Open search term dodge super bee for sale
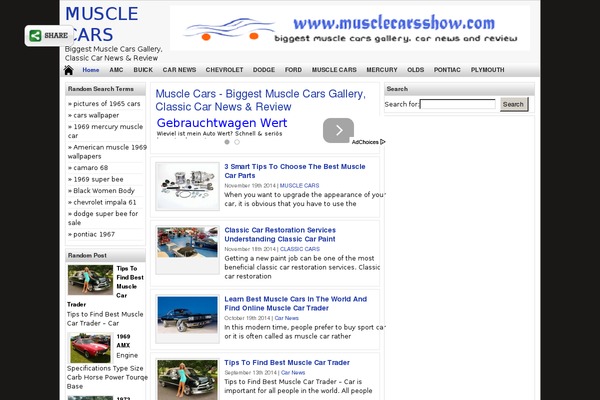This screenshot has width=600, height=400. (x=103, y=218)
